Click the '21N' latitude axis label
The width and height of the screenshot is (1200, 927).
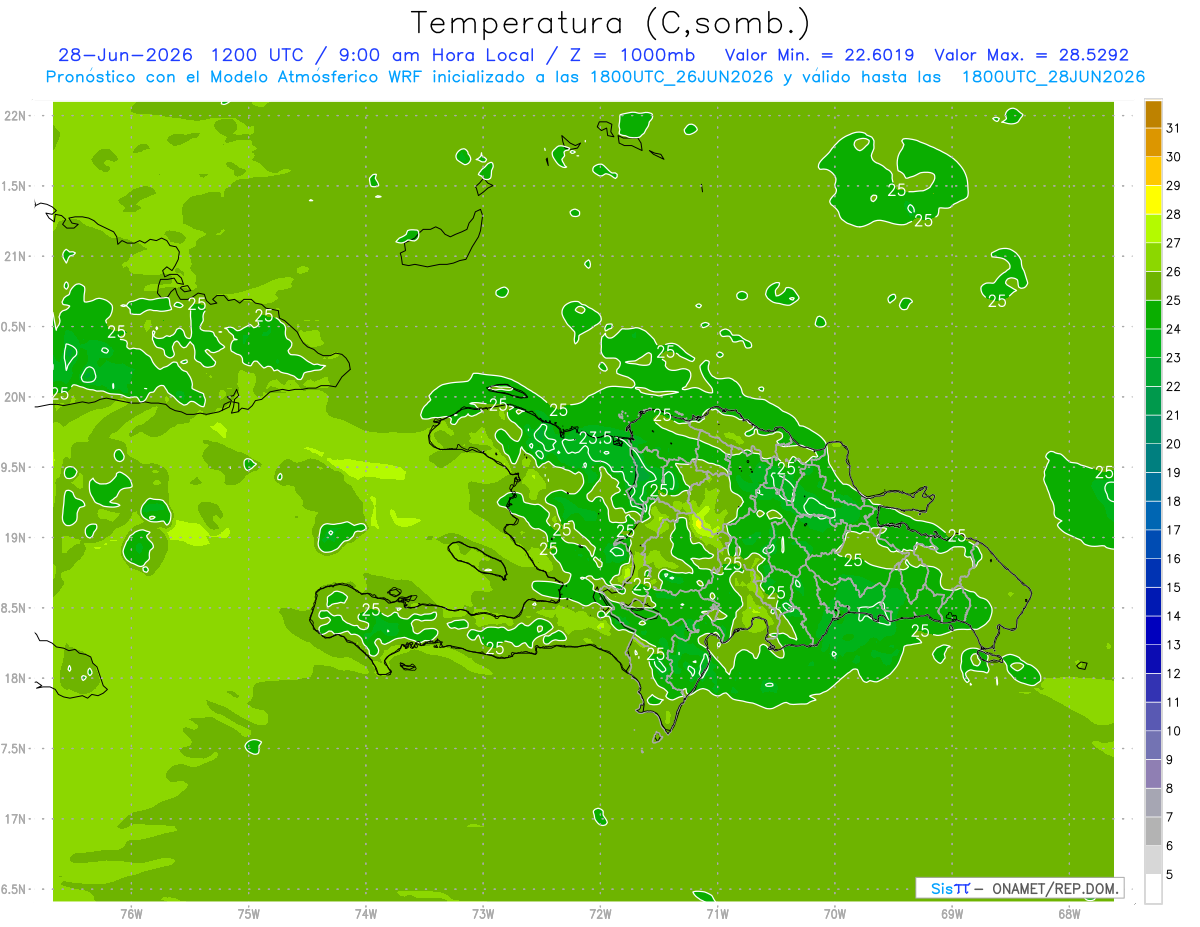click(15, 256)
